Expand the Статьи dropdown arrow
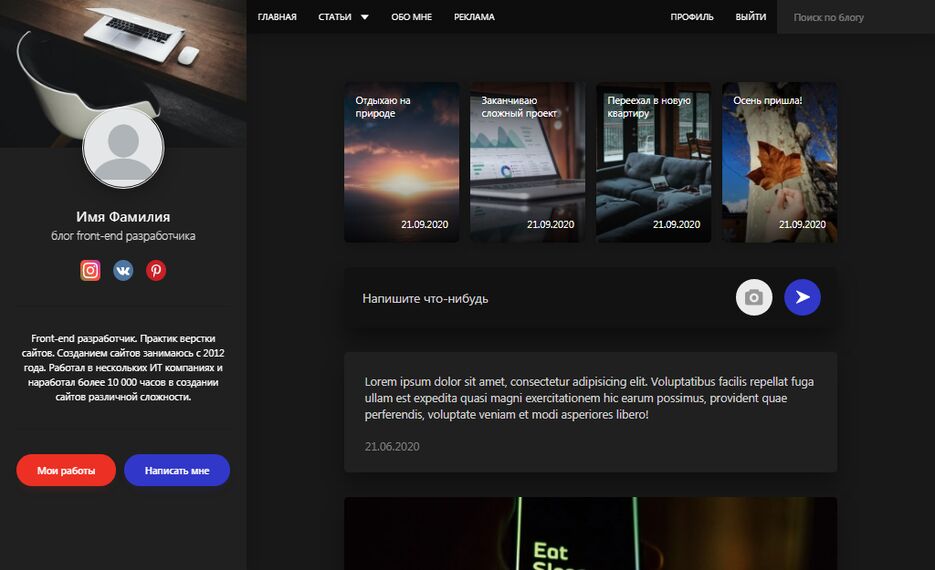 pos(364,17)
